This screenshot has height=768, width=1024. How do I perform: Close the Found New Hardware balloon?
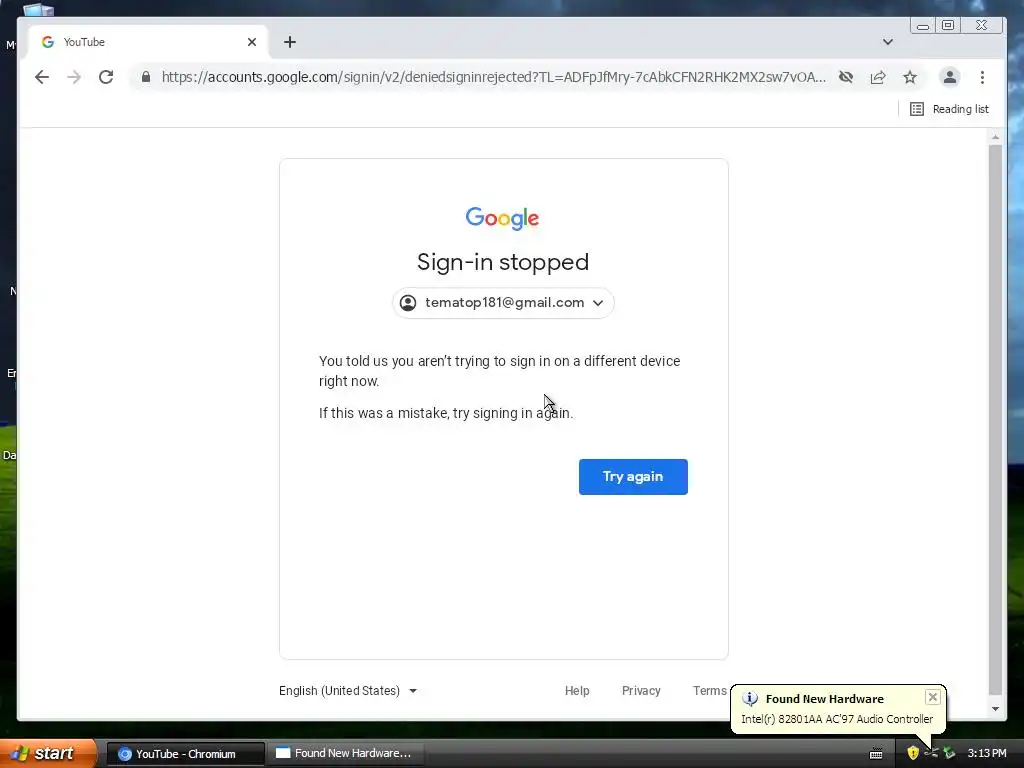tap(933, 697)
